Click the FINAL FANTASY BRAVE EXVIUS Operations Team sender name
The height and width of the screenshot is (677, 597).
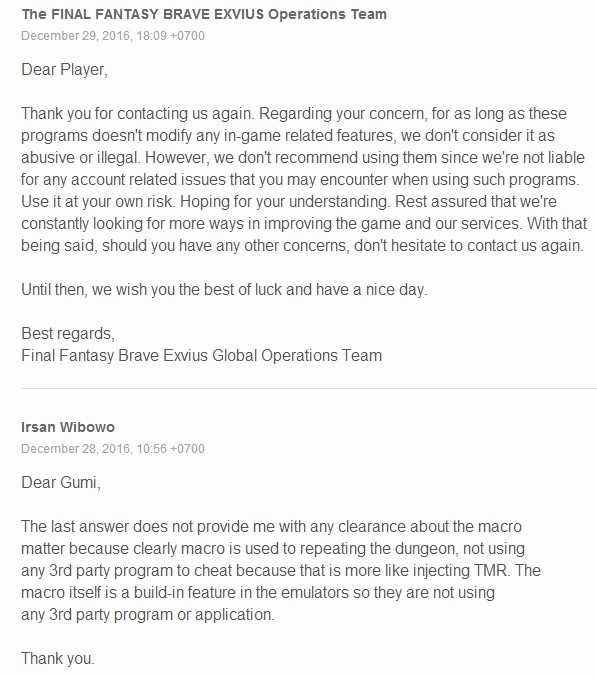204,14
